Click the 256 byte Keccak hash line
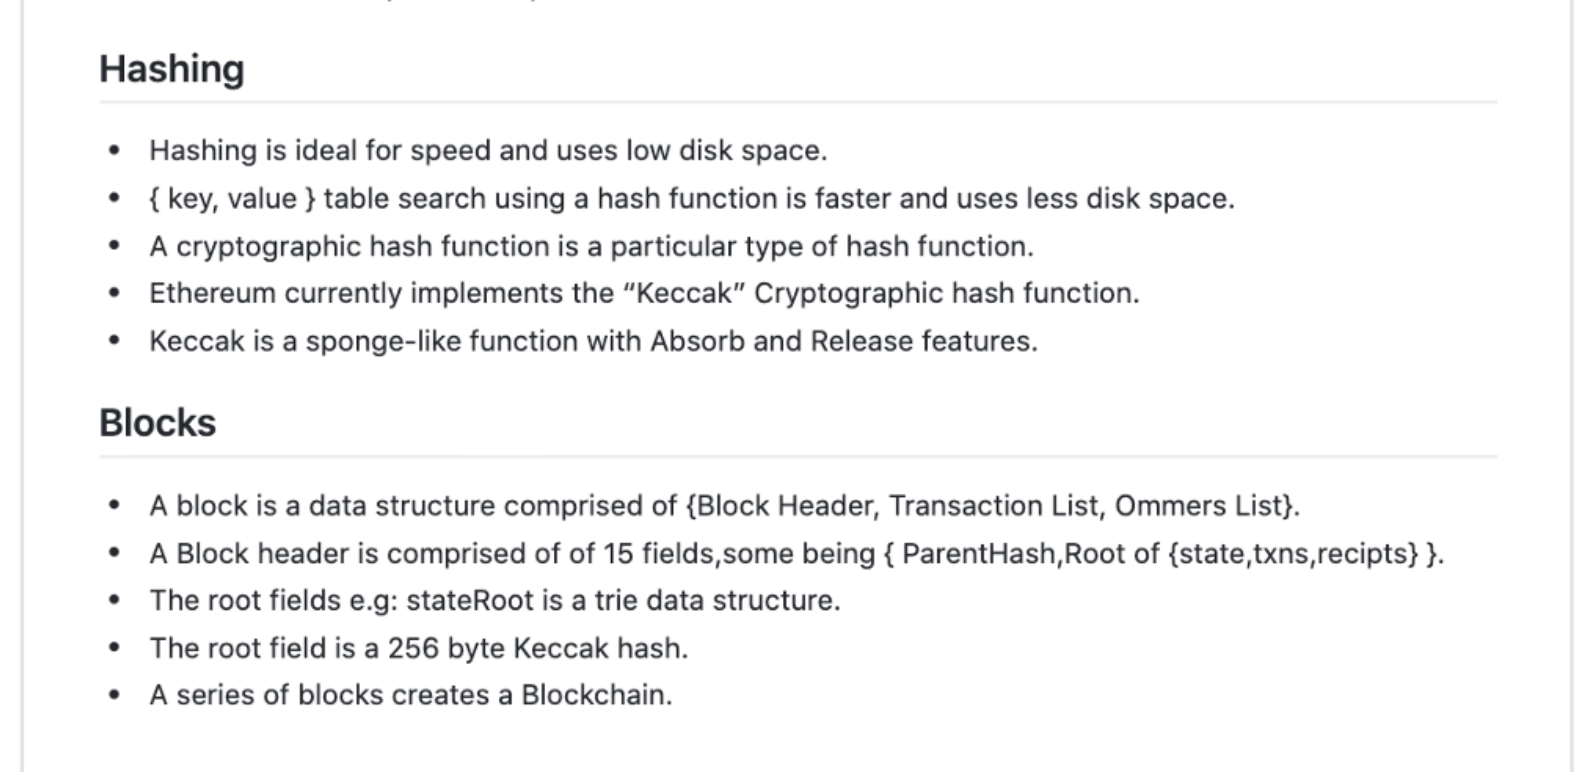1580x772 pixels. pos(419,648)
